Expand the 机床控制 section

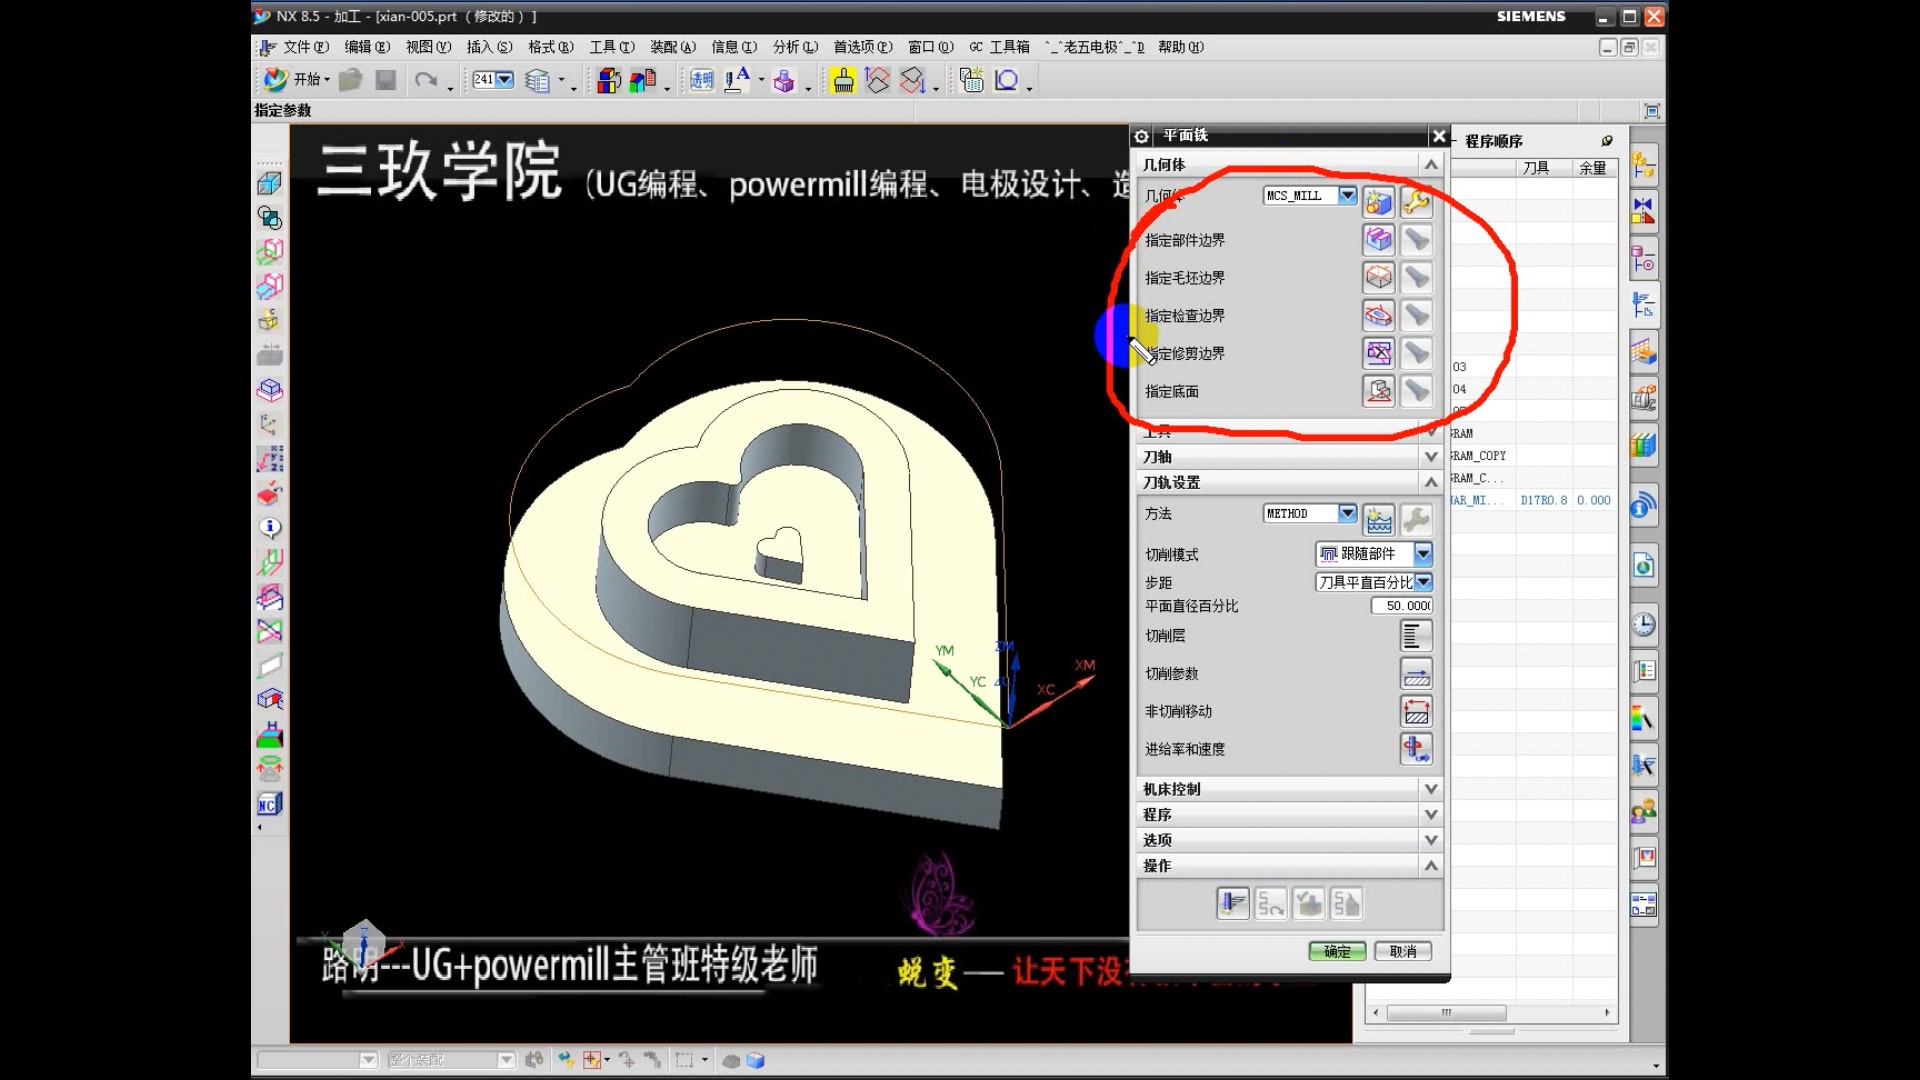1431,789
